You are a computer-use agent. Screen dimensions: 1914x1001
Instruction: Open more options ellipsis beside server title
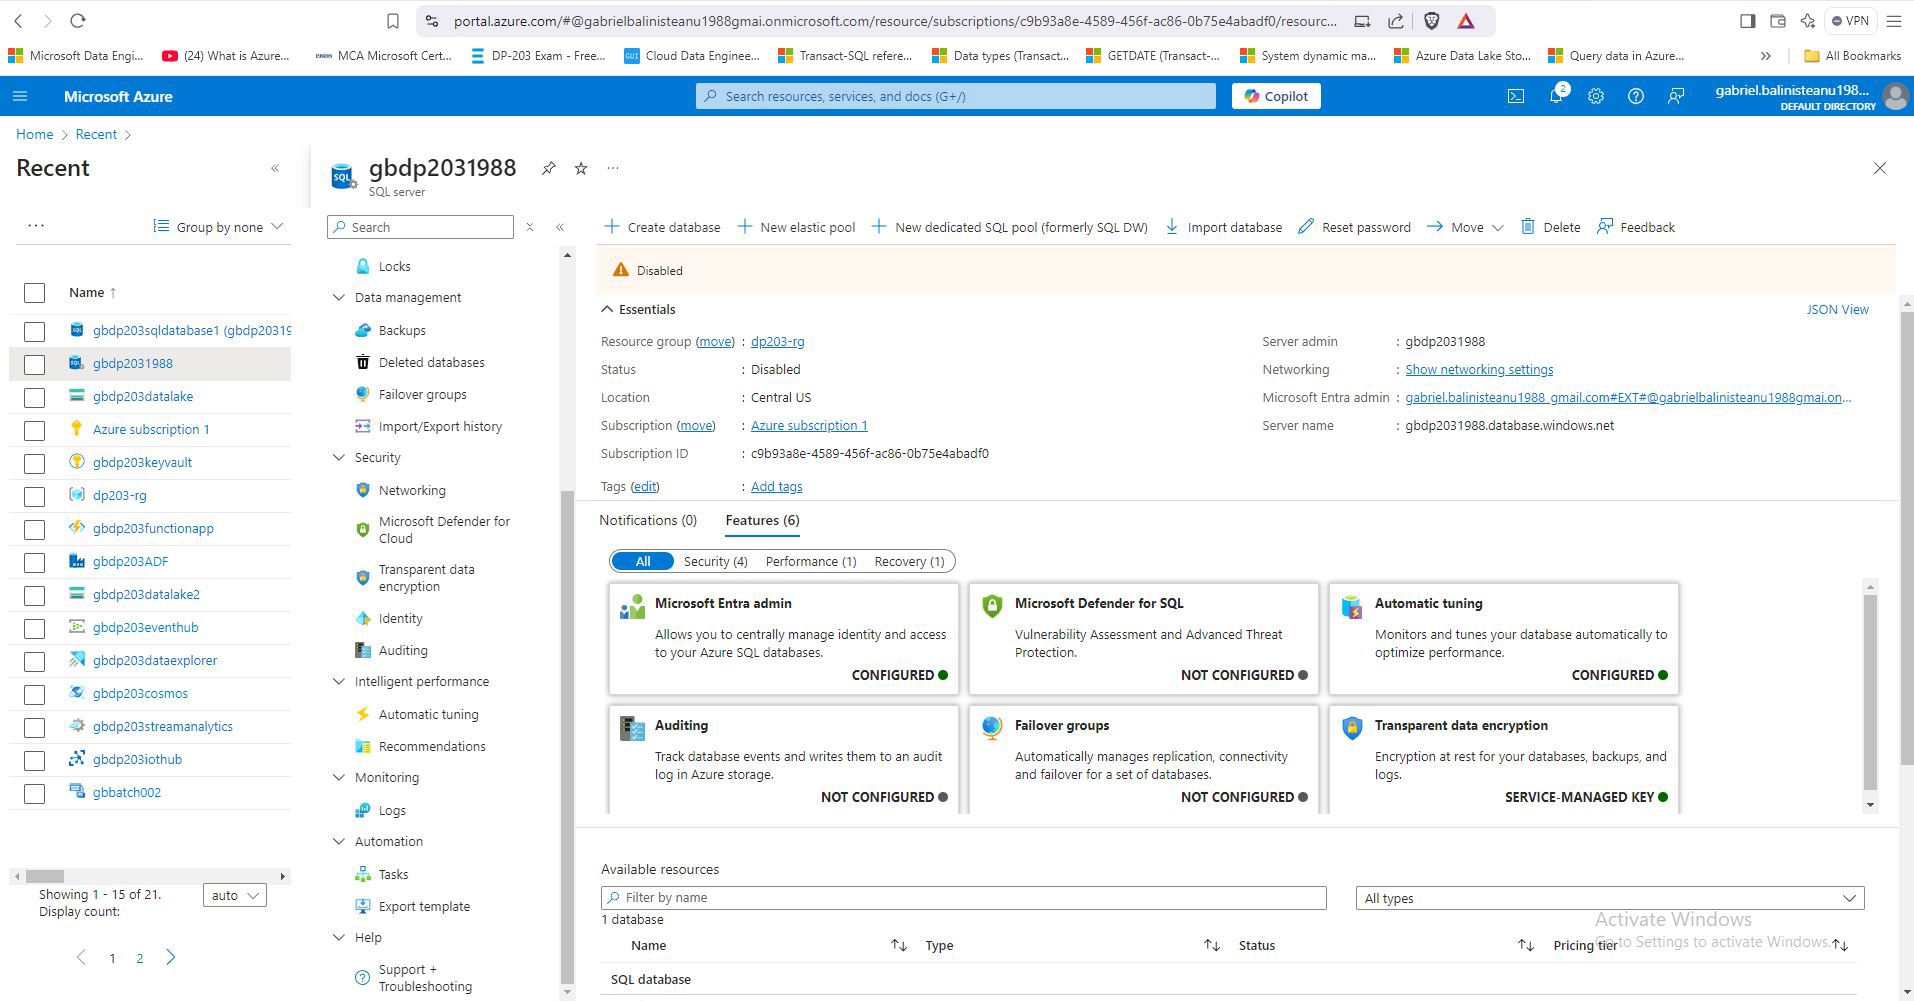[x=613, y=168]
